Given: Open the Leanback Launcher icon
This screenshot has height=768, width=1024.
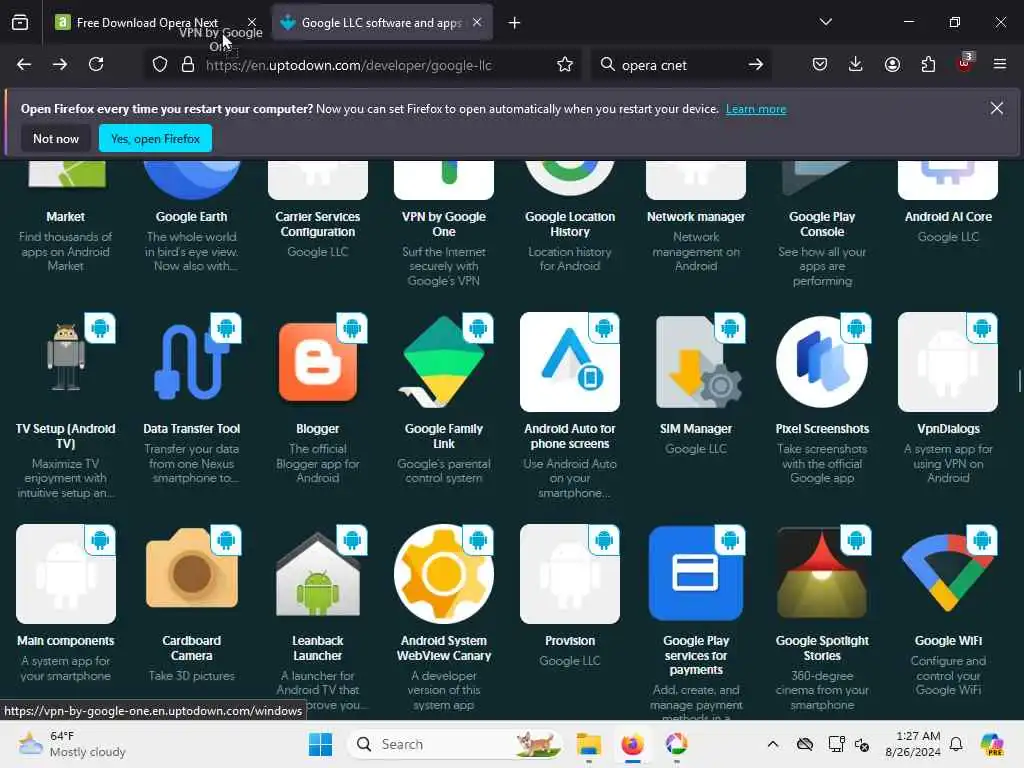Looking at the screenshot, I should click(x=317, y=574).
